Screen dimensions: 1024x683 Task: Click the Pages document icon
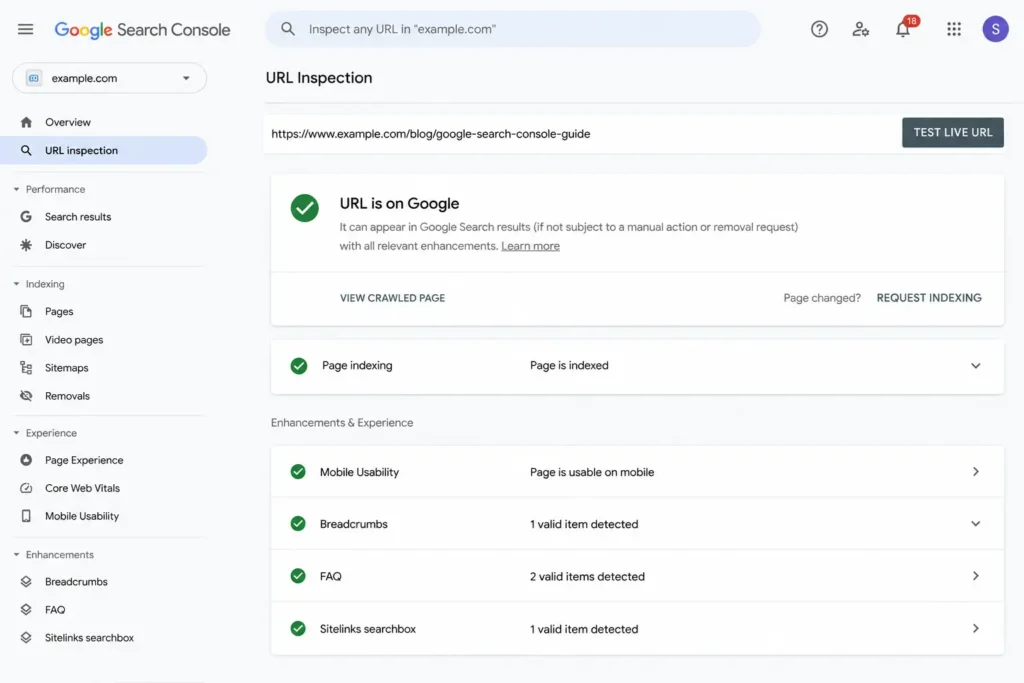point(26,311)
